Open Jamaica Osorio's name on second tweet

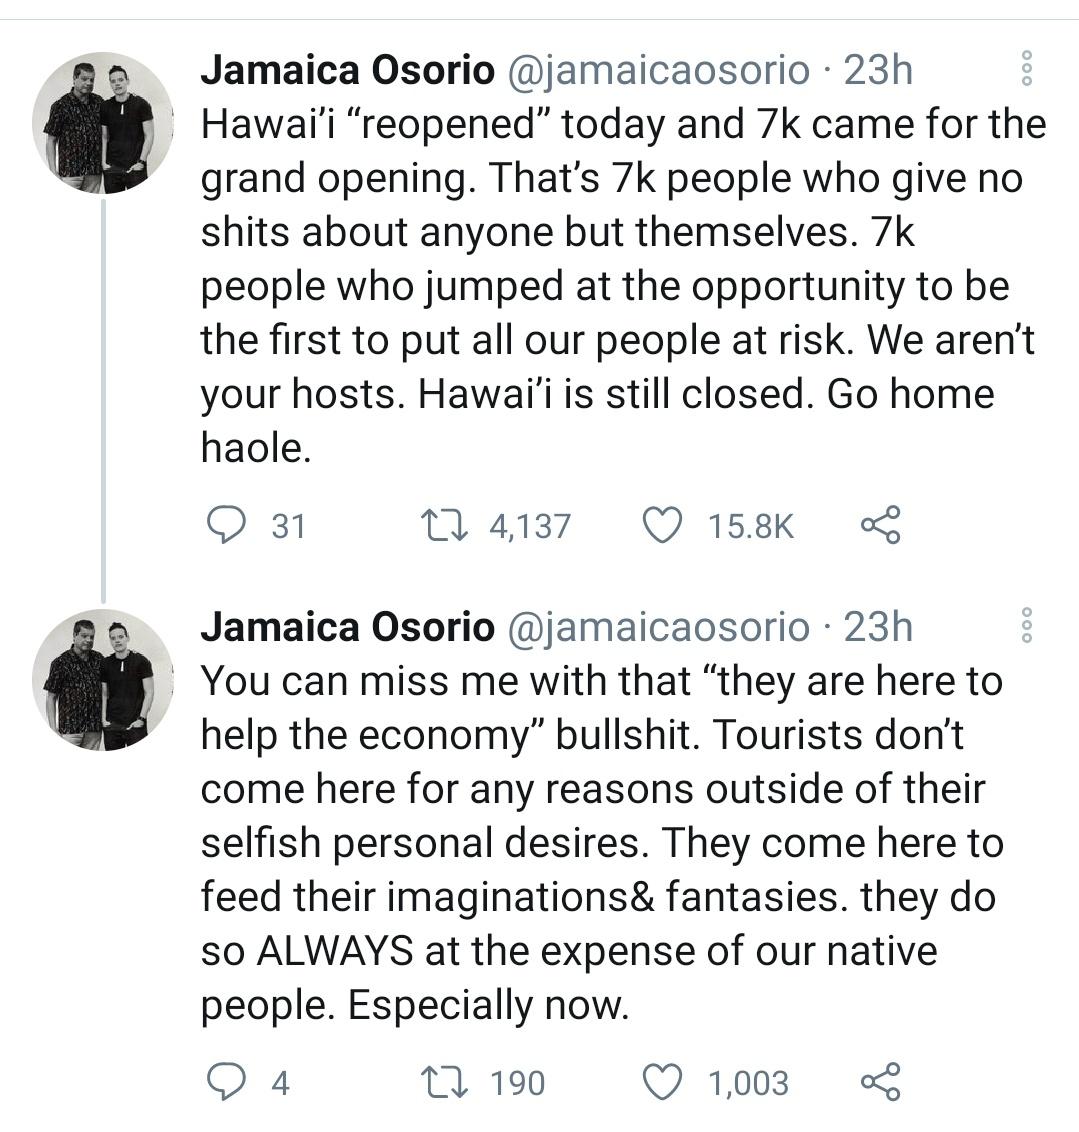[347, 627]
